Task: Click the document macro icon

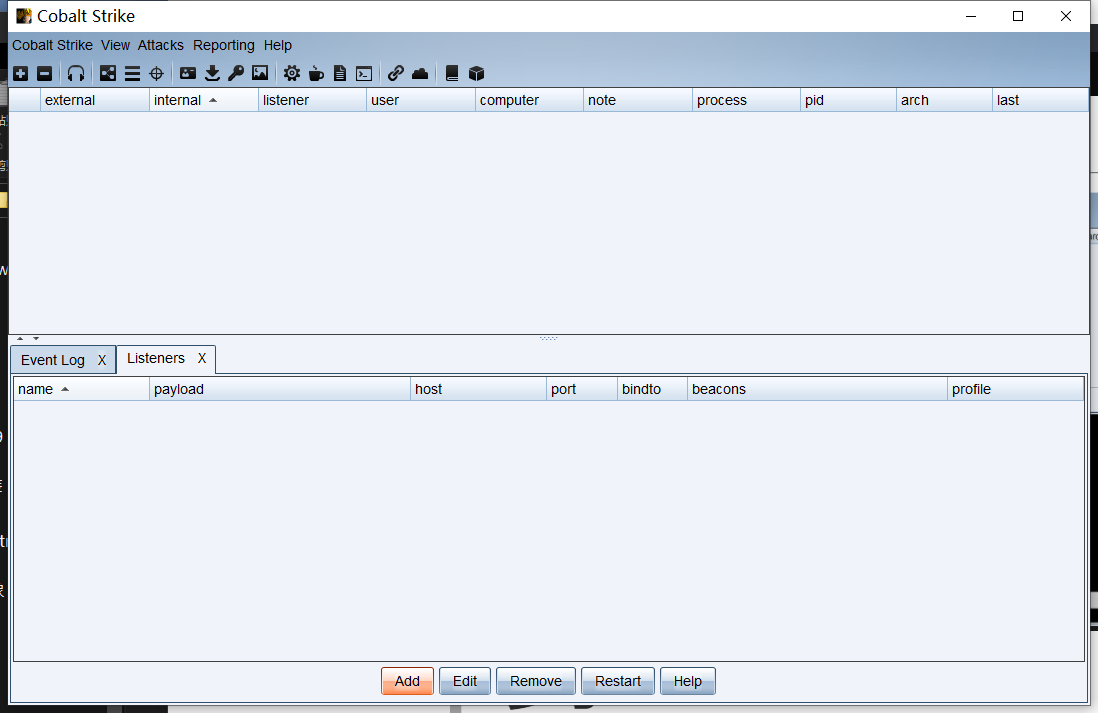Action: pyautogui.click(x=340, y=74)
